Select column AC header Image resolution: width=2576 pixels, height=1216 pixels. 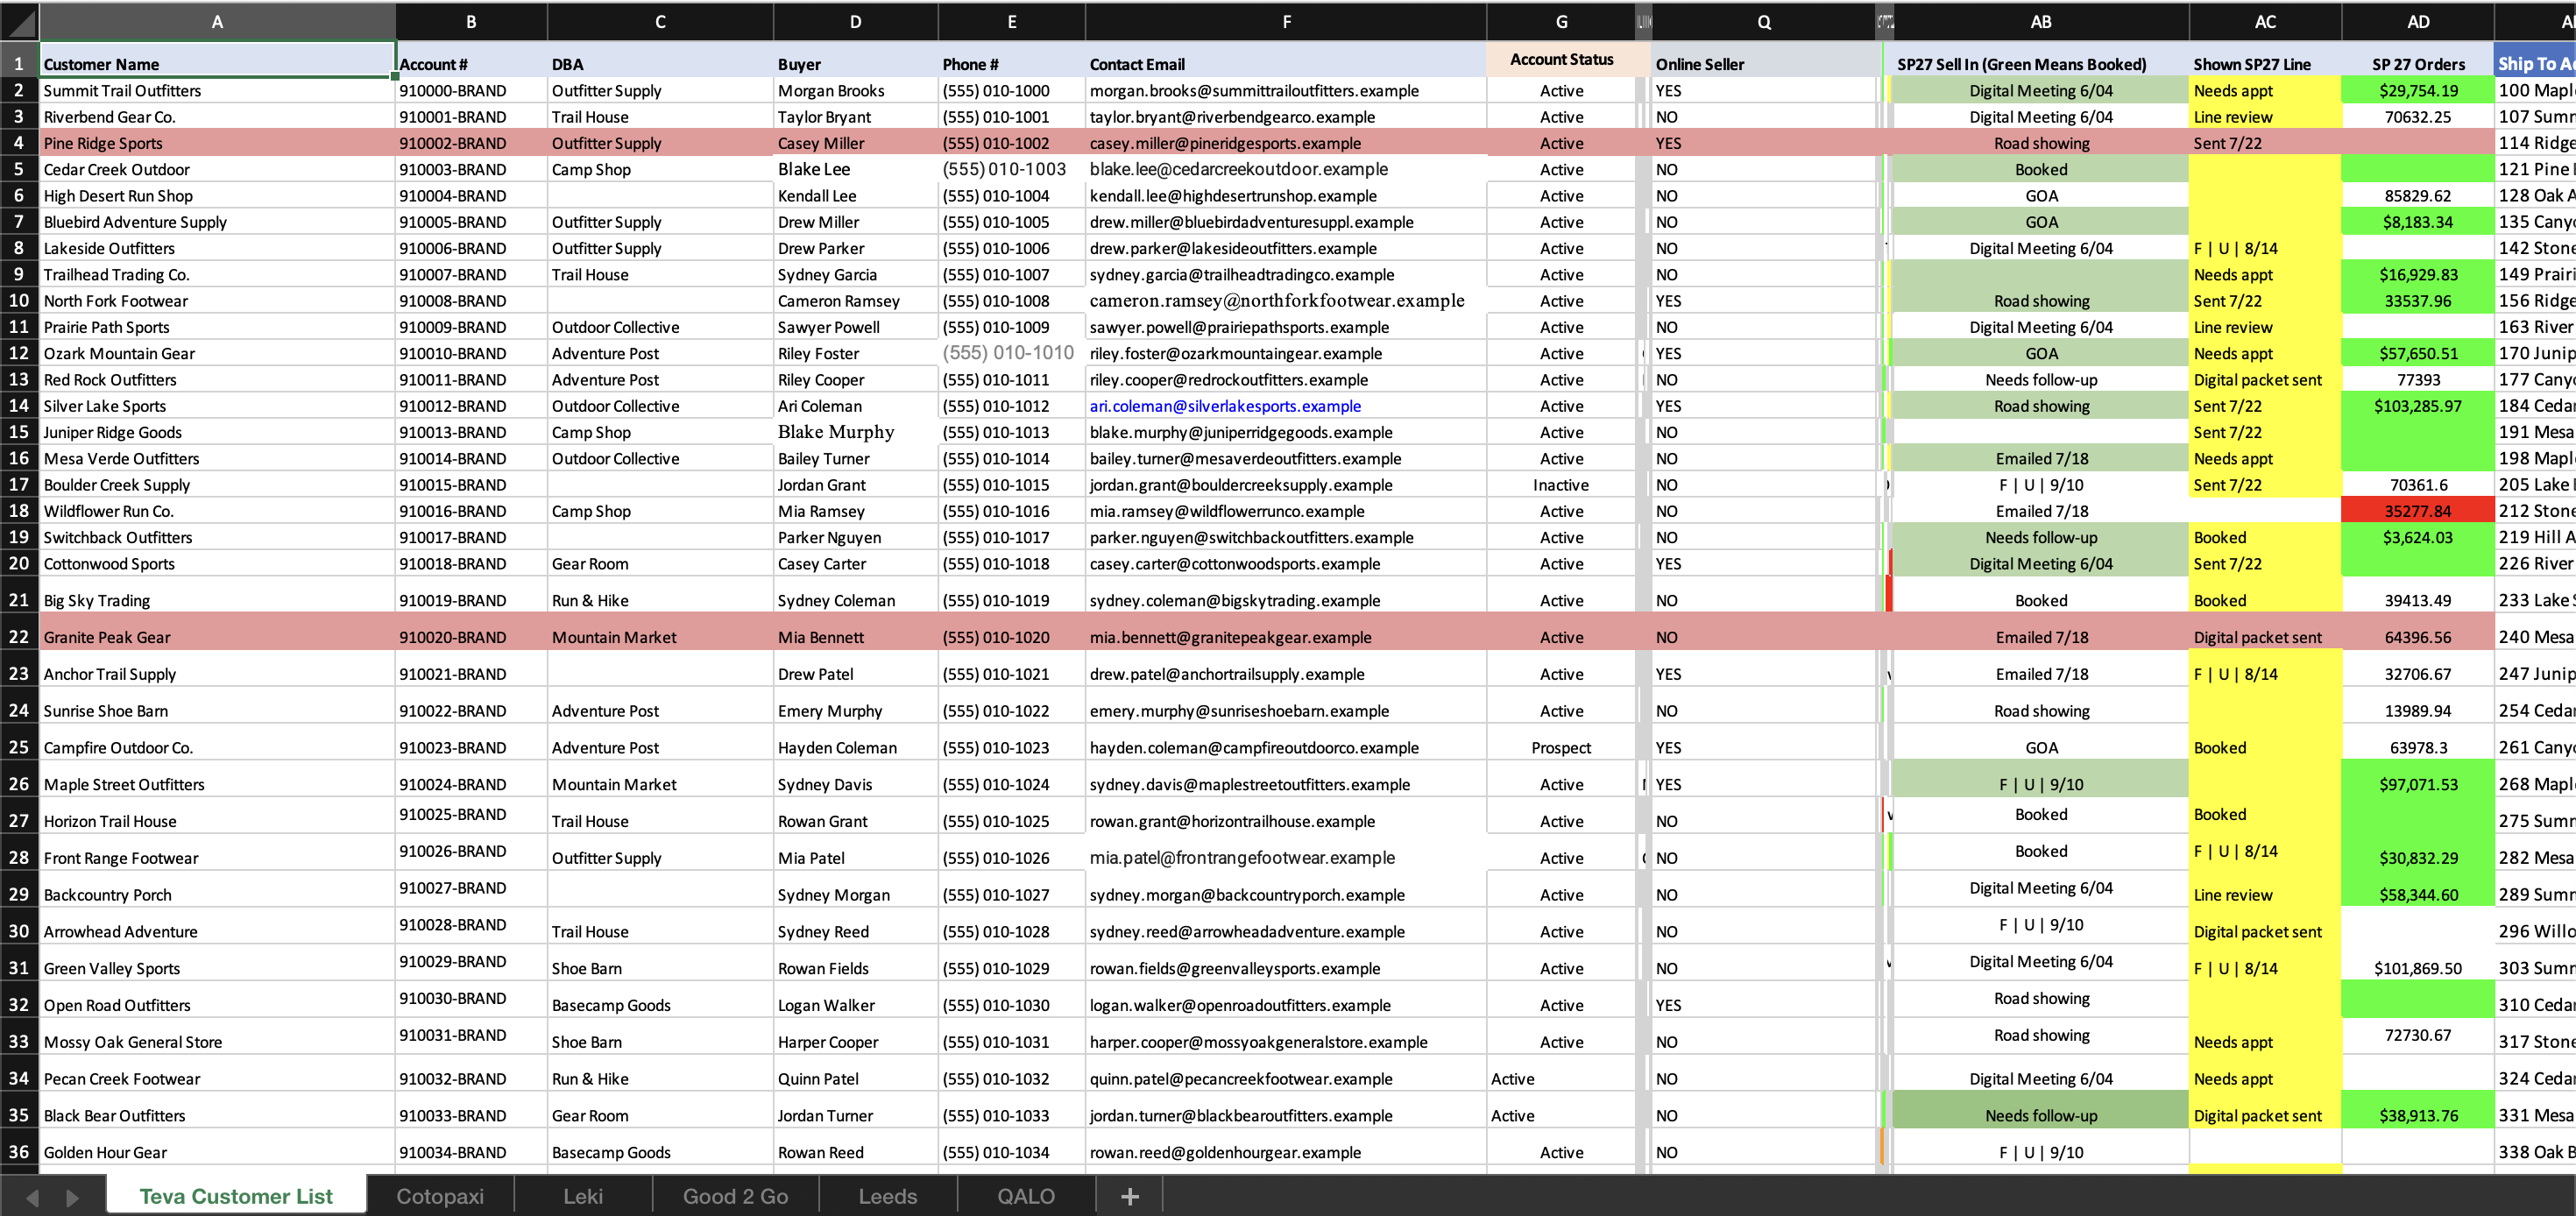(2265, 21)
